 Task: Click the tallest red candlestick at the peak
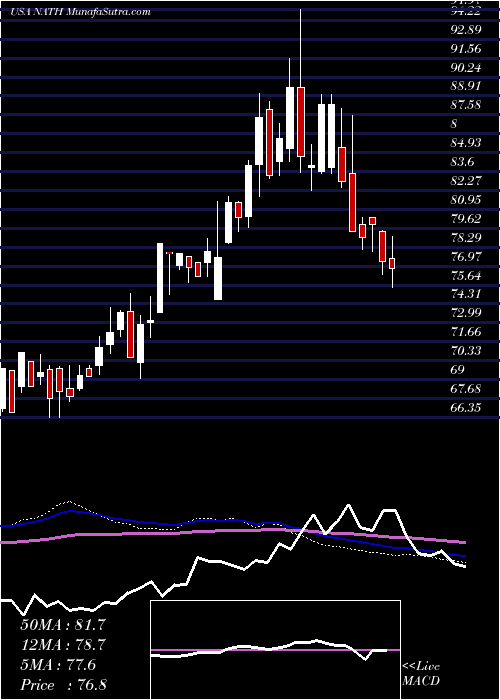pos(300,122)
